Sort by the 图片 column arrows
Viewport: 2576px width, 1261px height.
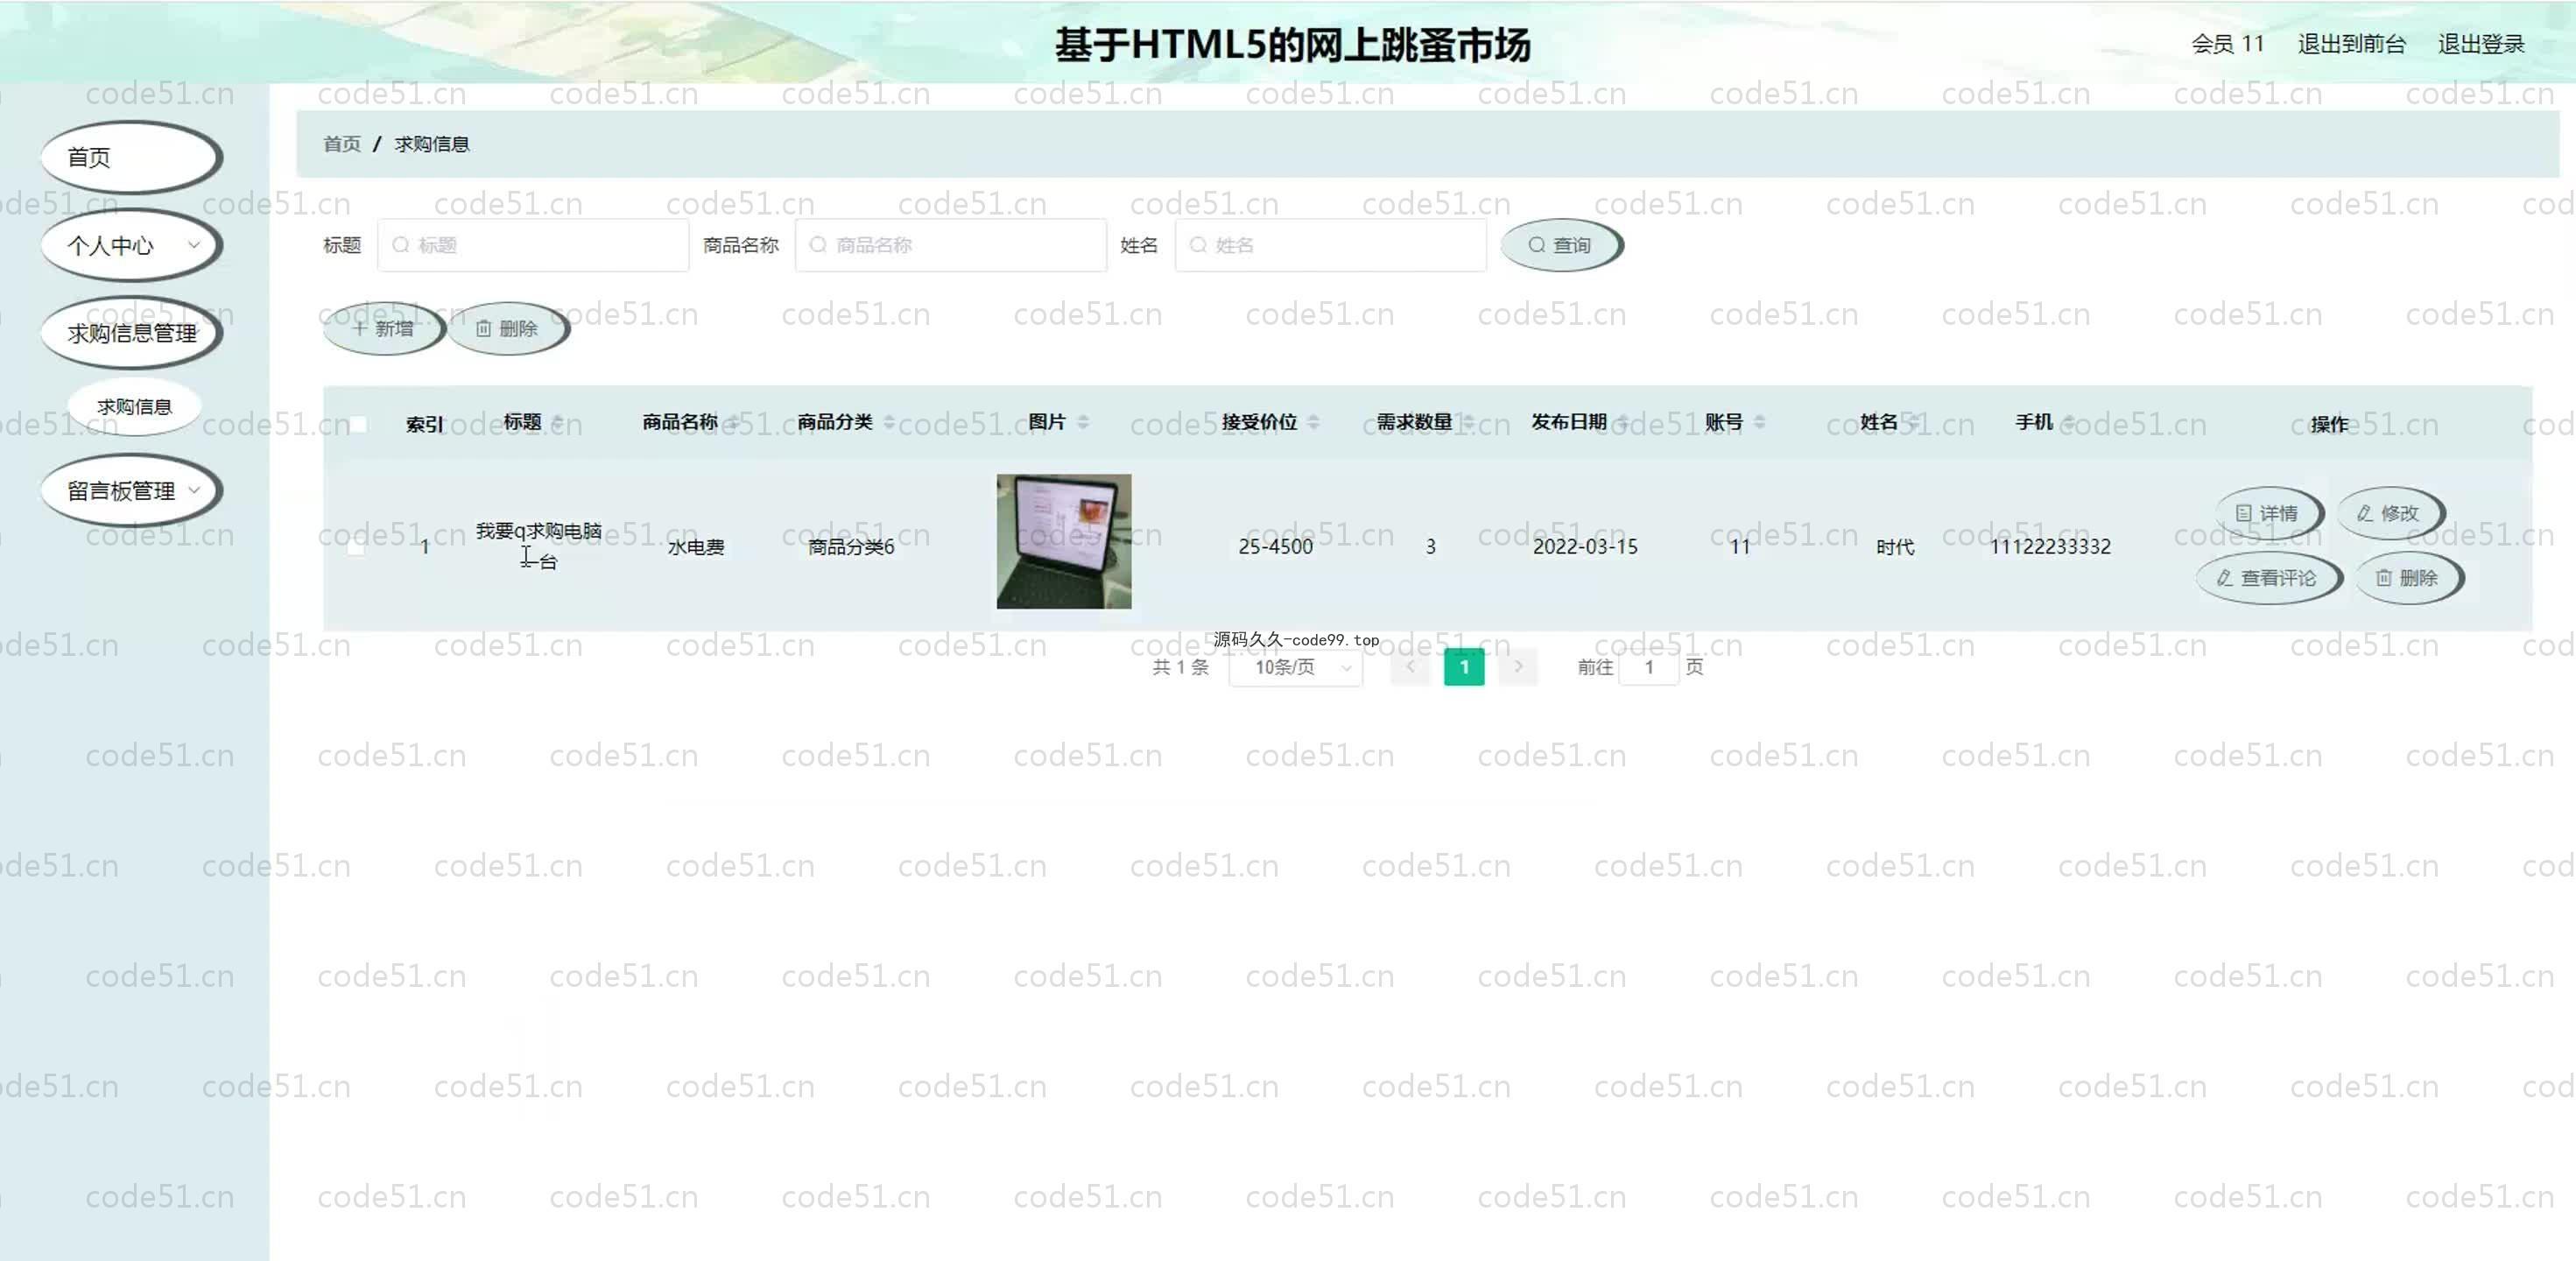(x=1083, y=422)
